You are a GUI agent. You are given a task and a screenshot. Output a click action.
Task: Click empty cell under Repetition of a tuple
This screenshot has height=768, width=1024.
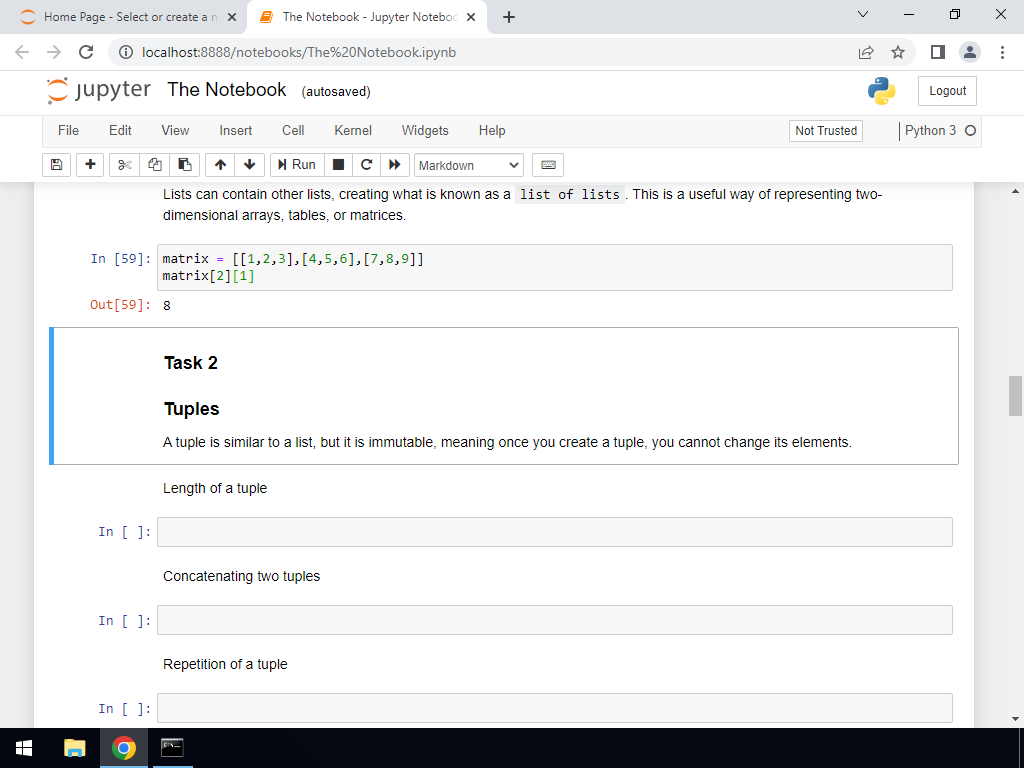click(x=554, y=708)
